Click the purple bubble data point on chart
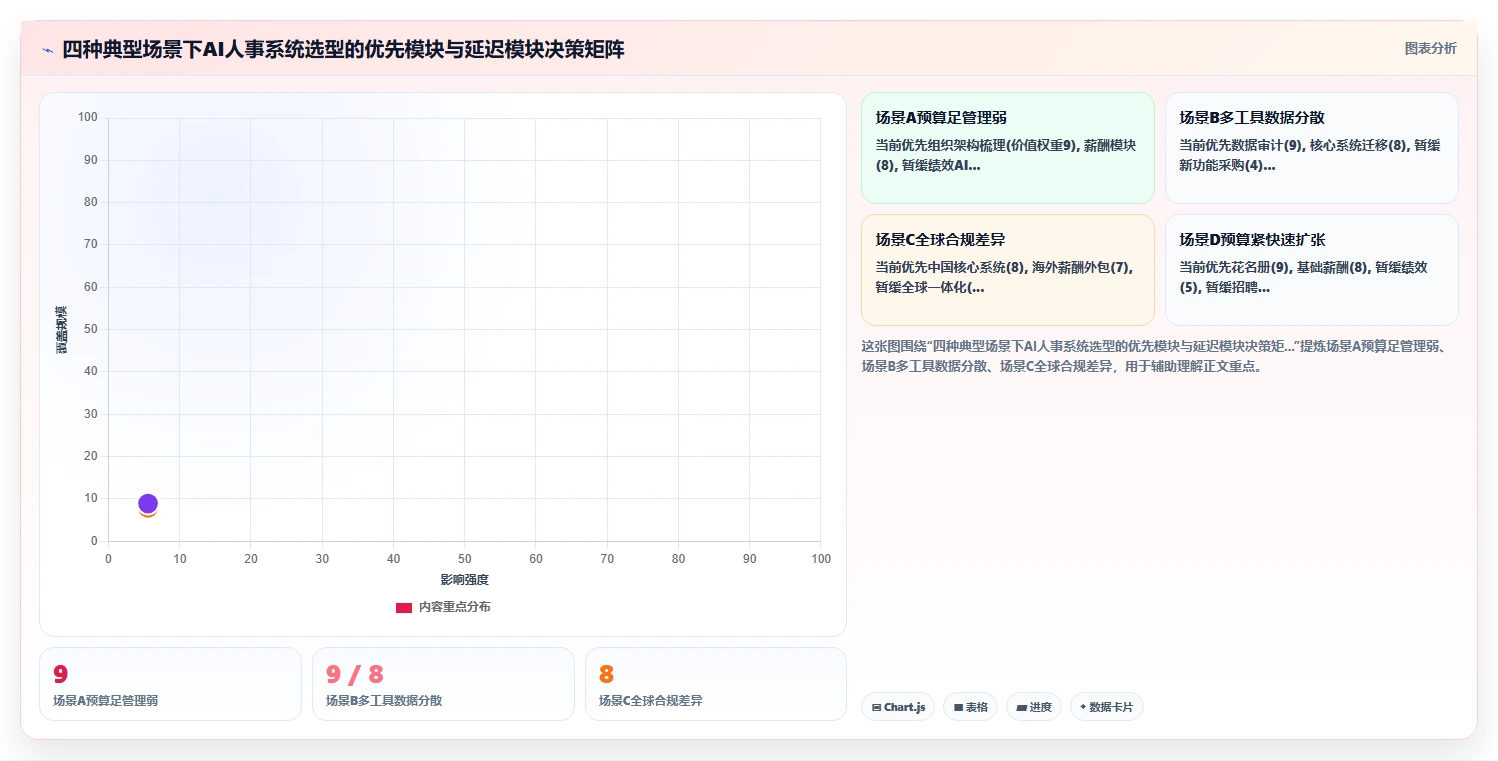This screenshot has height=761, width=1498. click(148, 503)
